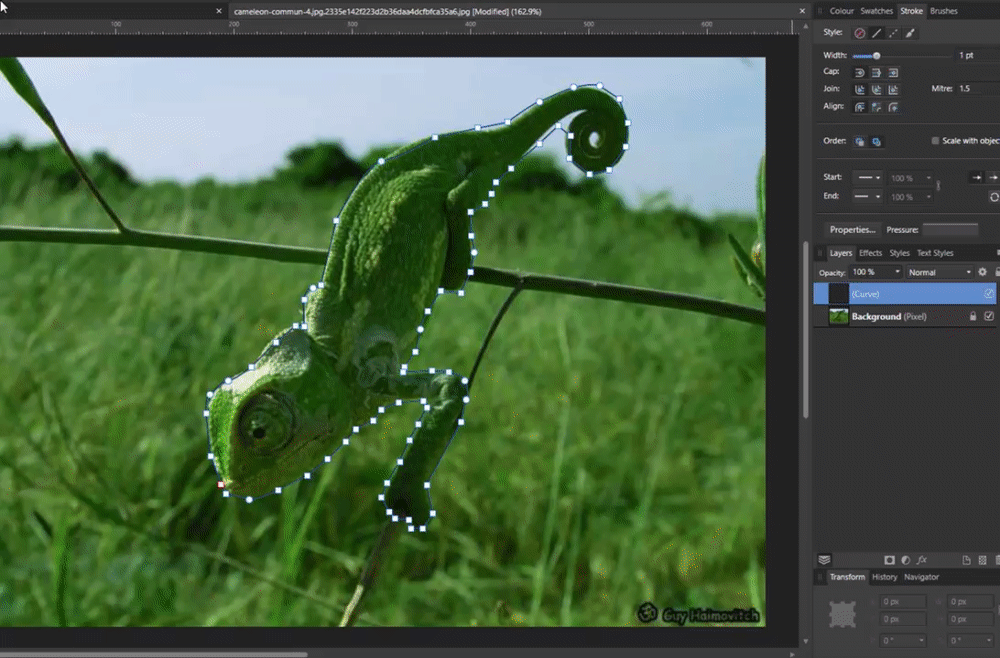Screen dimensions: 1000x658
Task: Choose the Dashed line stroke style
Action: [x=893, y=33]
